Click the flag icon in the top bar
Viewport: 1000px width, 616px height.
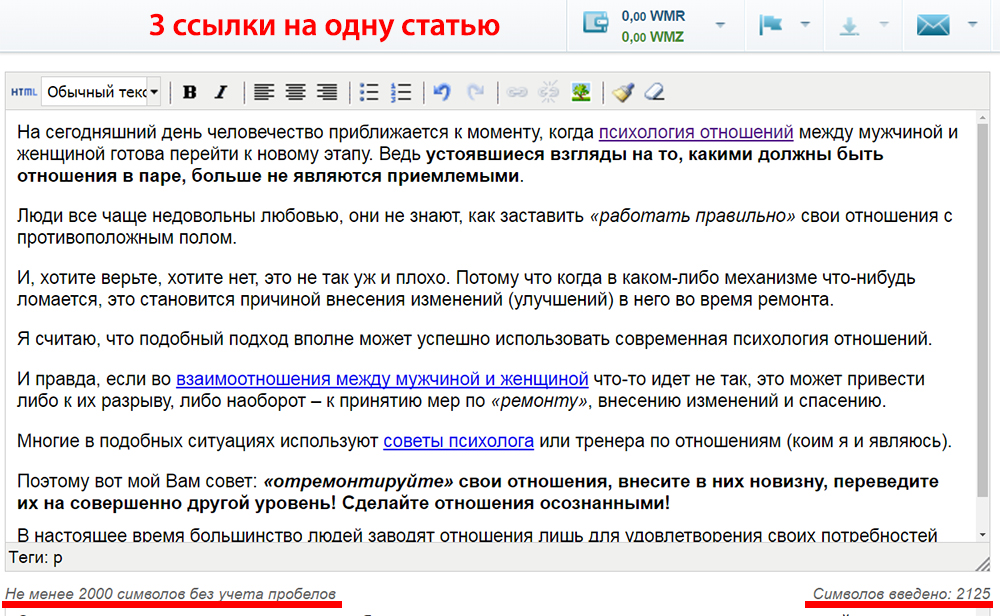tap(771, 26)
